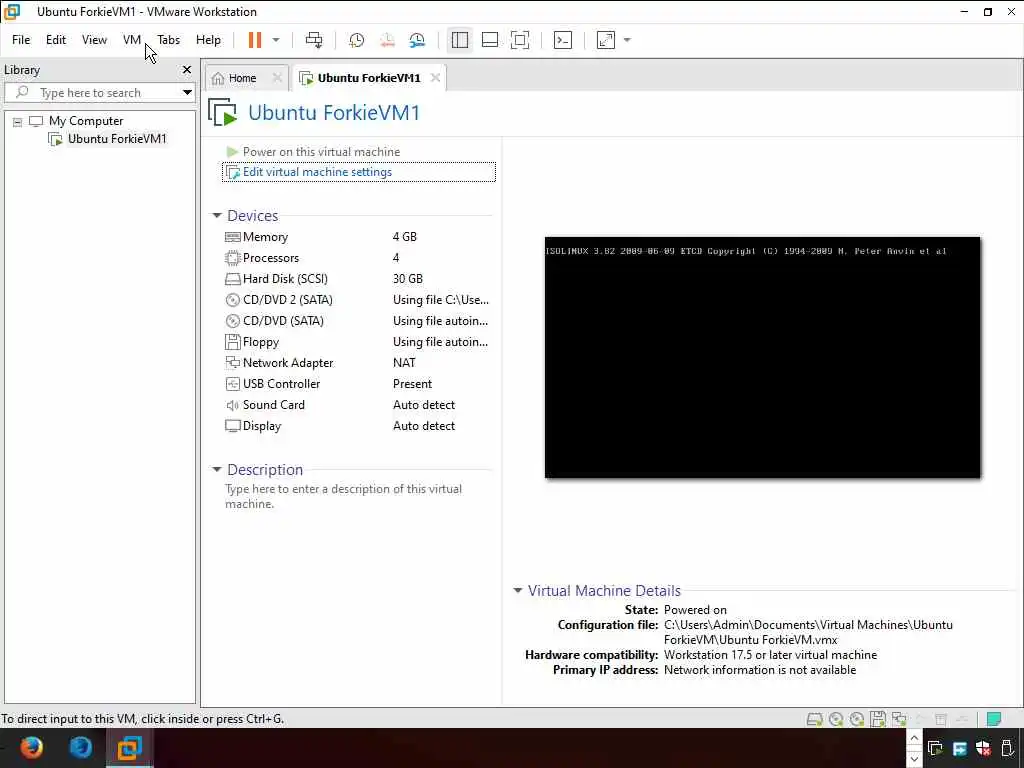Close the Home tab

[277, 78]
